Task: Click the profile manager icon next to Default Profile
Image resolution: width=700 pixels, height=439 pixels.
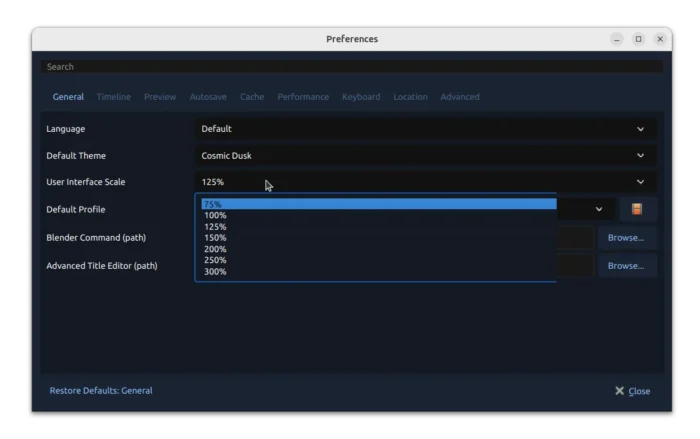Action: pos(637,209)
